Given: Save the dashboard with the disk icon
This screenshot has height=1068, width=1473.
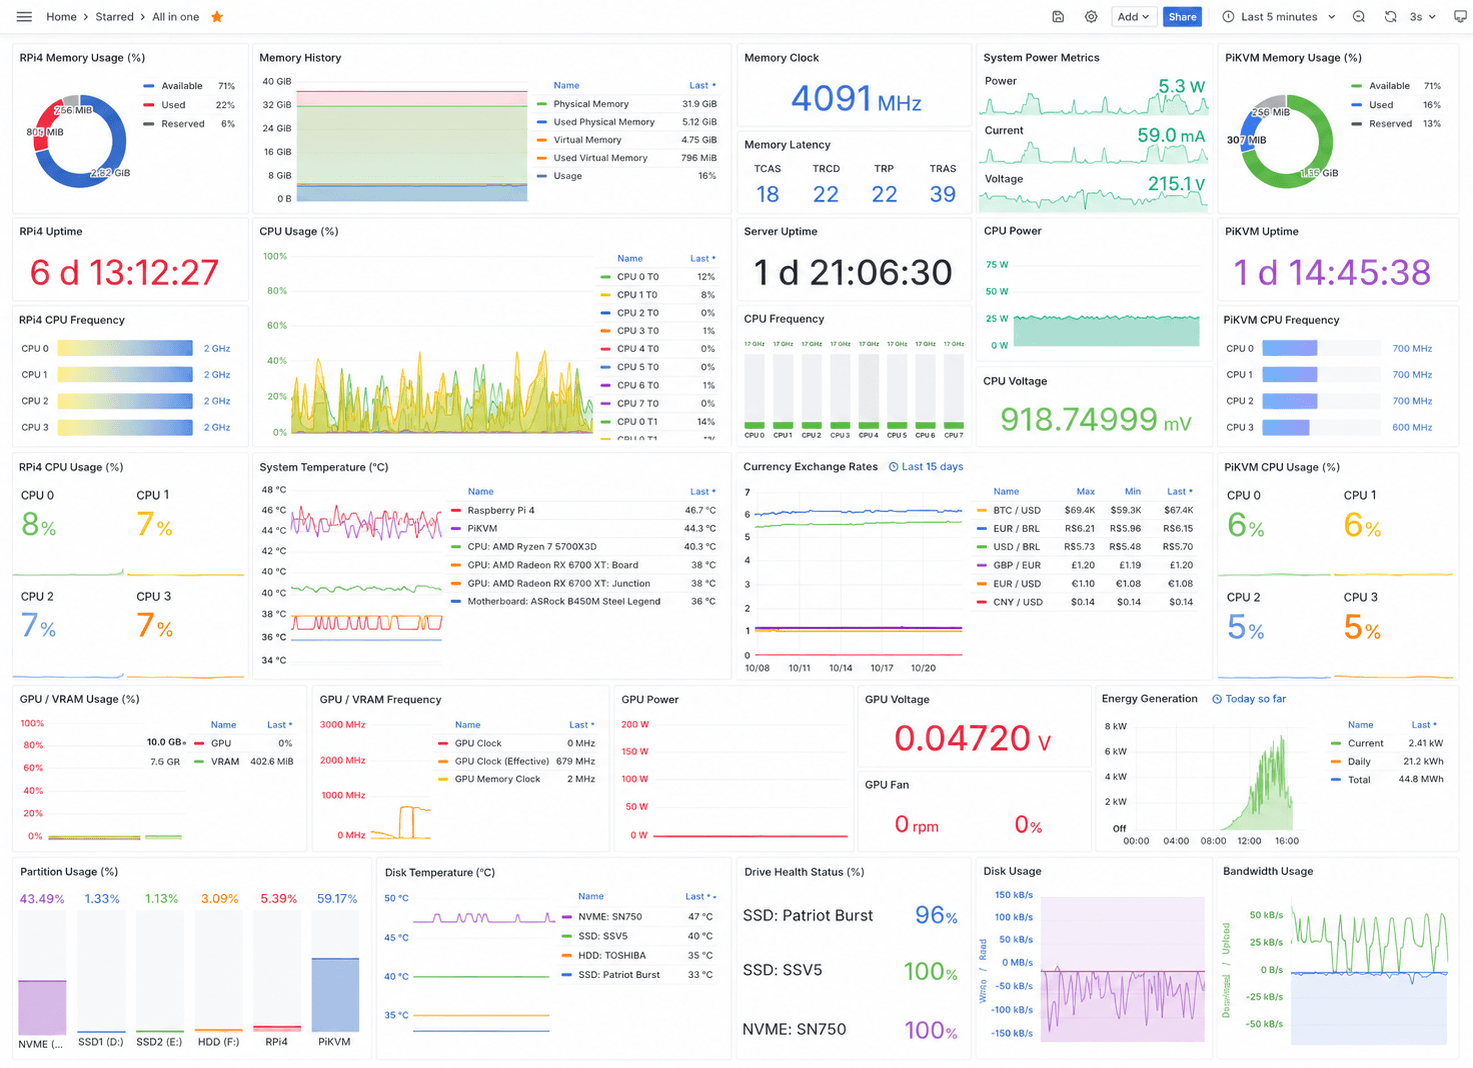Looking at the screenshot, I should [x=1058, y=17].
